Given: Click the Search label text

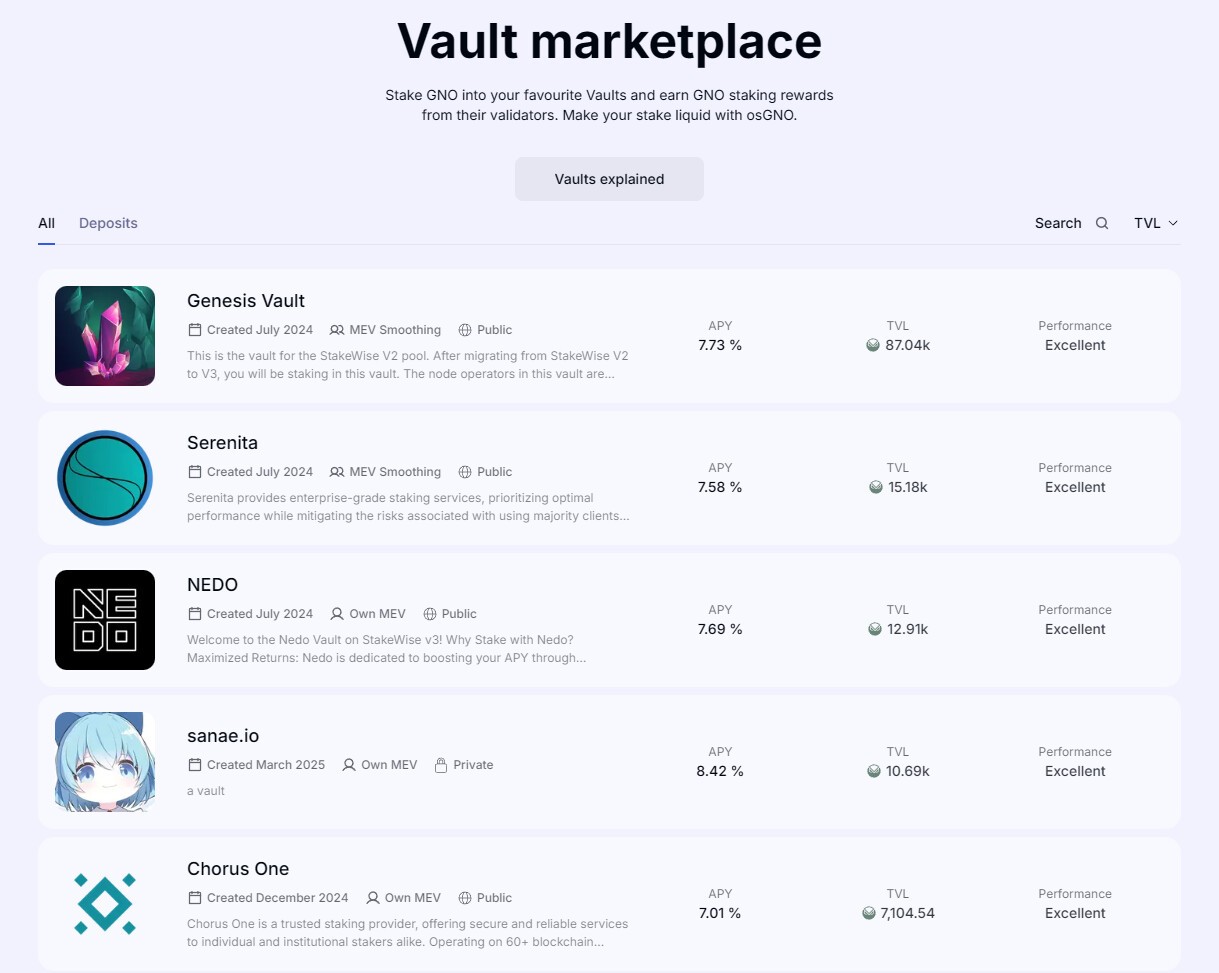Looking at the screenshot, I should point(1058,223).
